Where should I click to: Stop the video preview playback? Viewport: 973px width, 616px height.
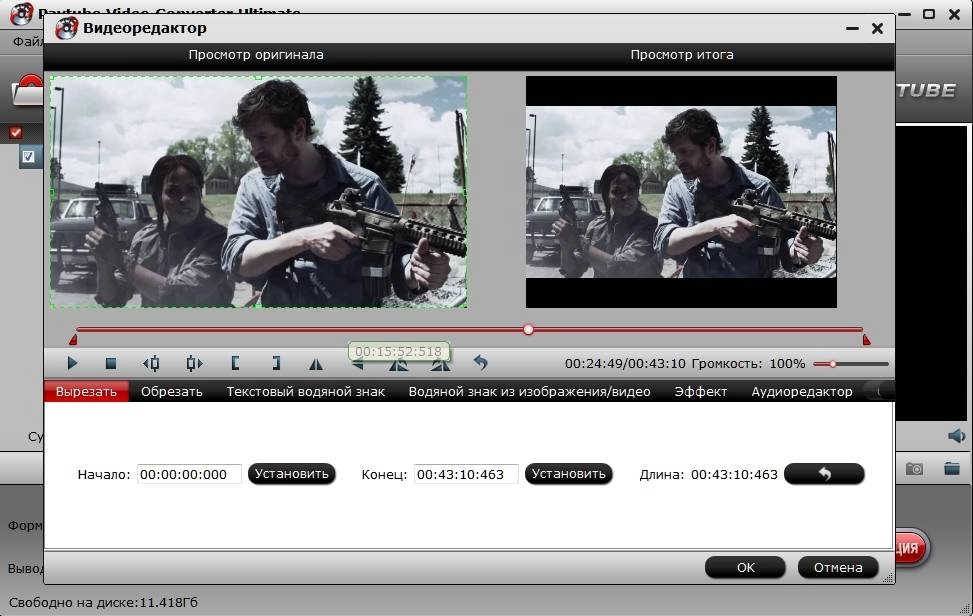pos(111,364)
